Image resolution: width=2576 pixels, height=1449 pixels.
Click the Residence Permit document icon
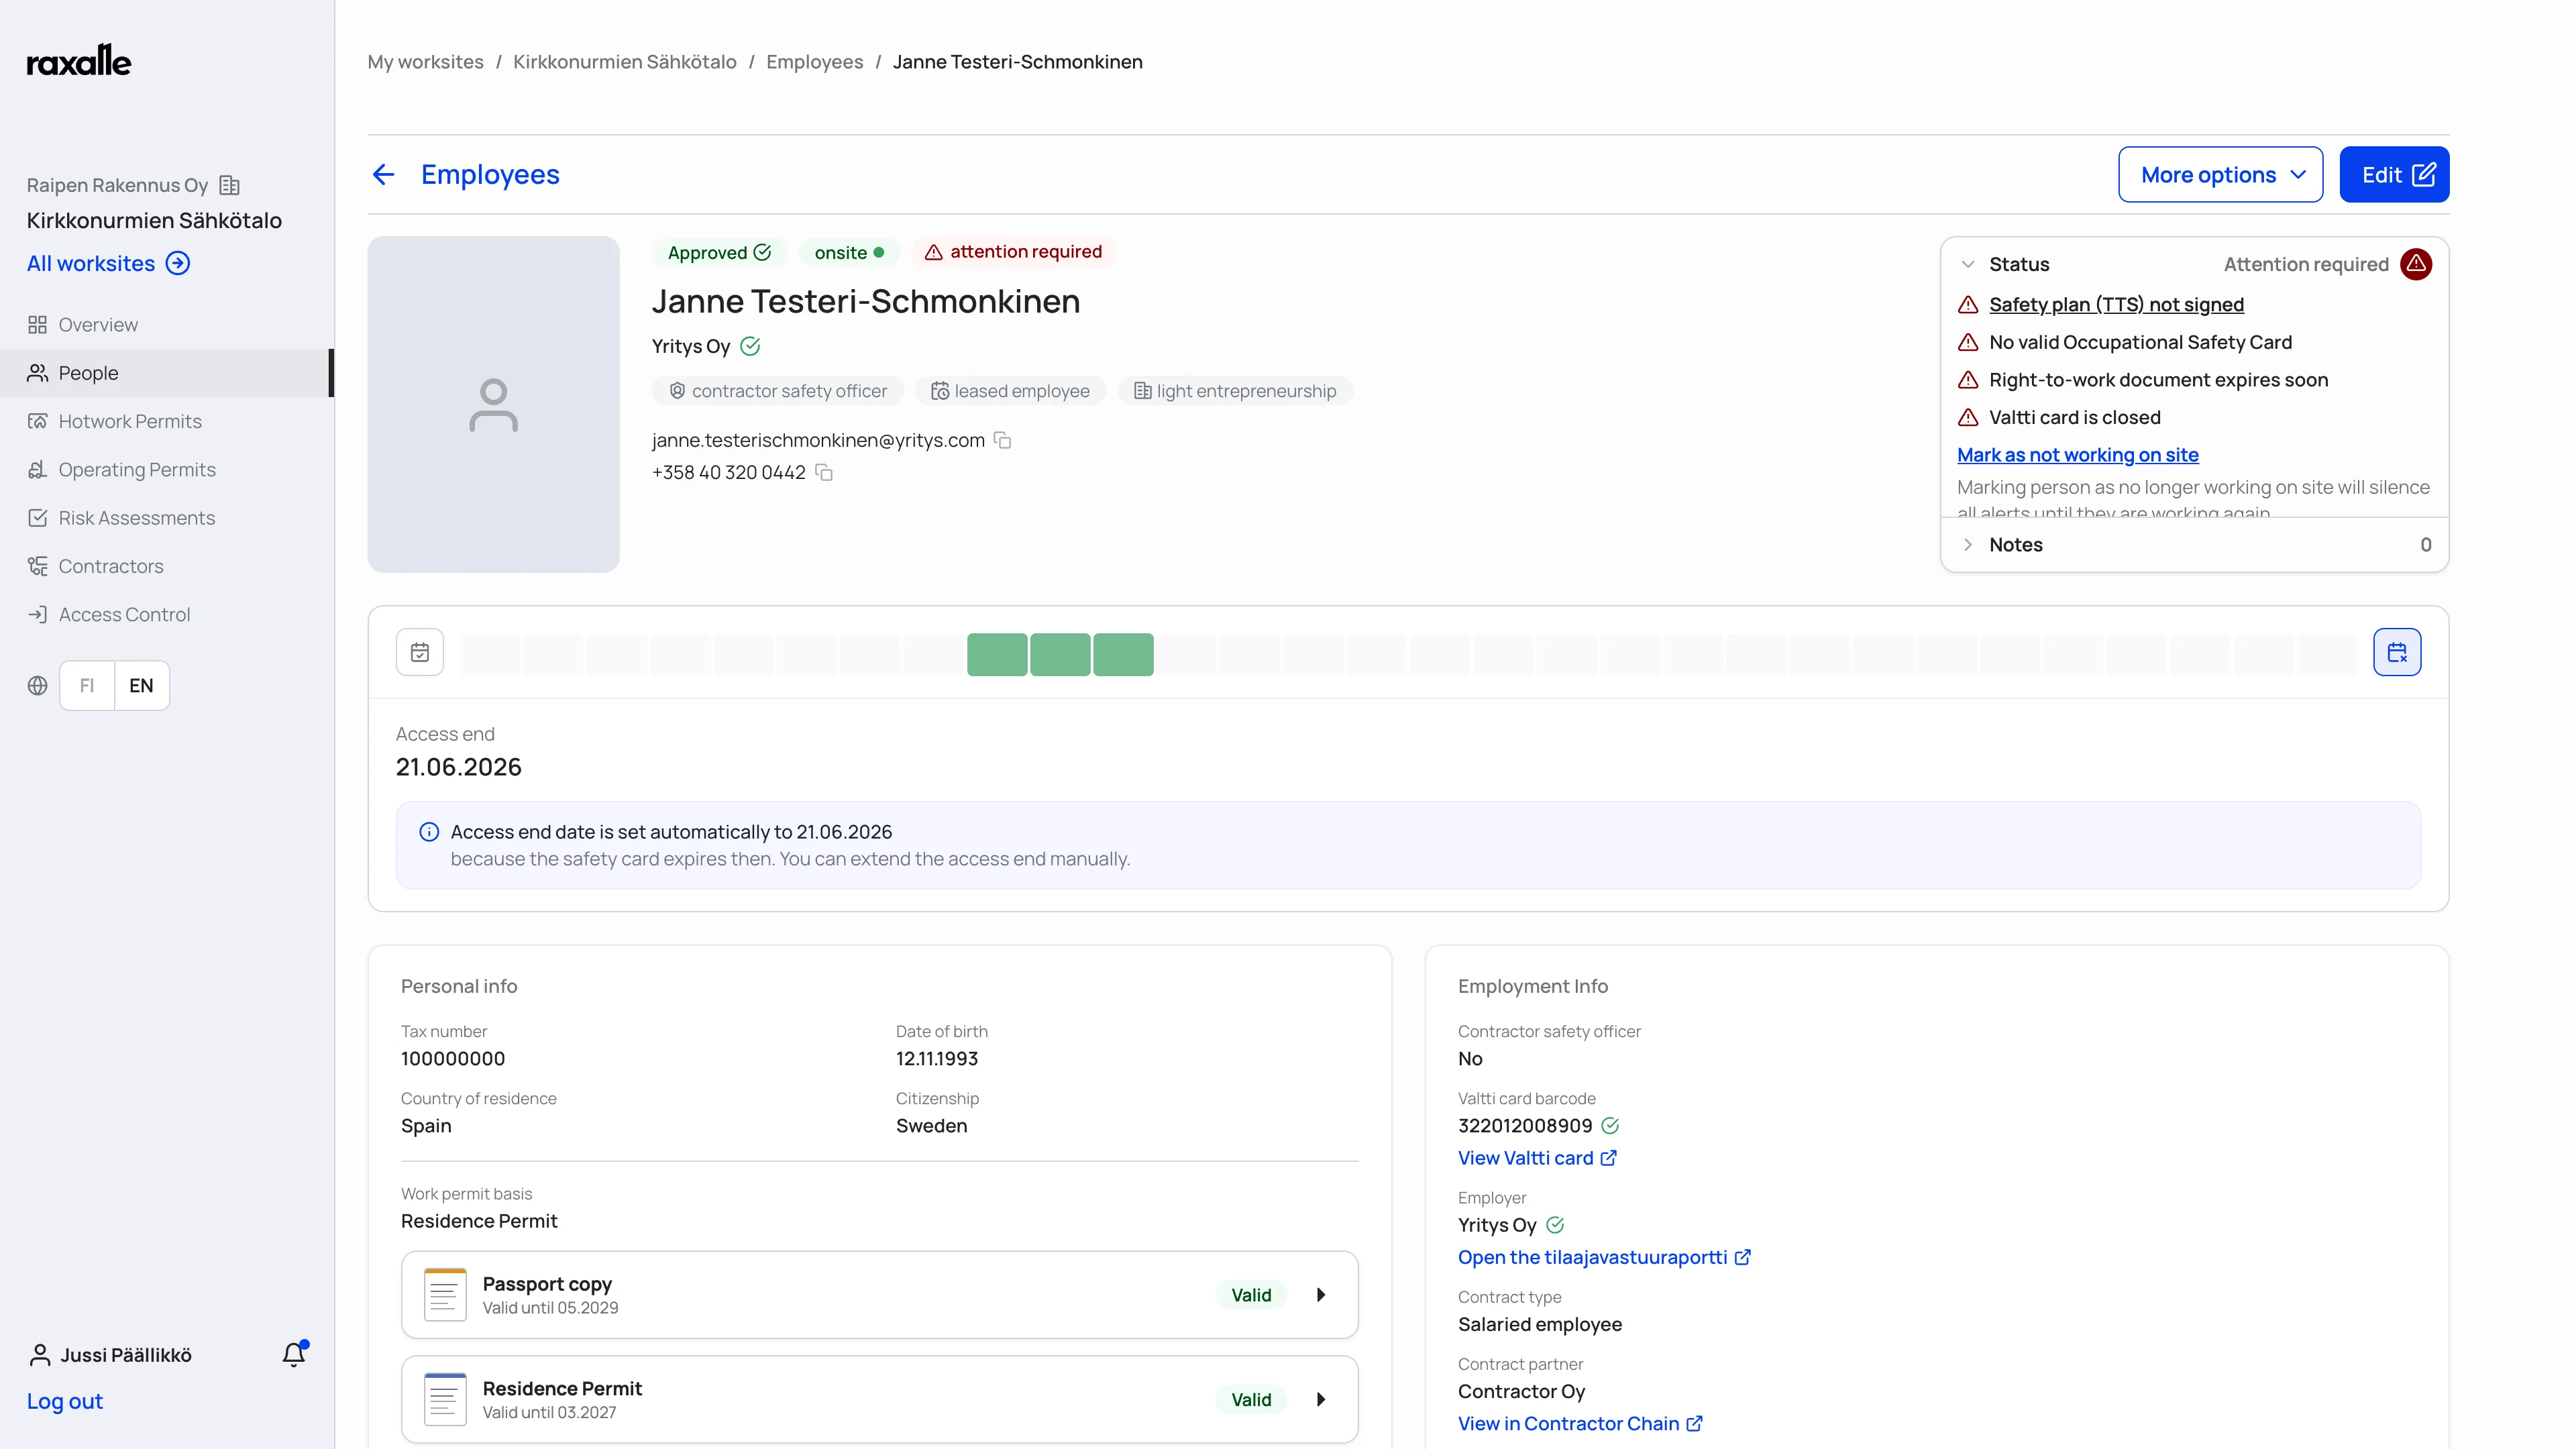click(x=445, y=1398)
